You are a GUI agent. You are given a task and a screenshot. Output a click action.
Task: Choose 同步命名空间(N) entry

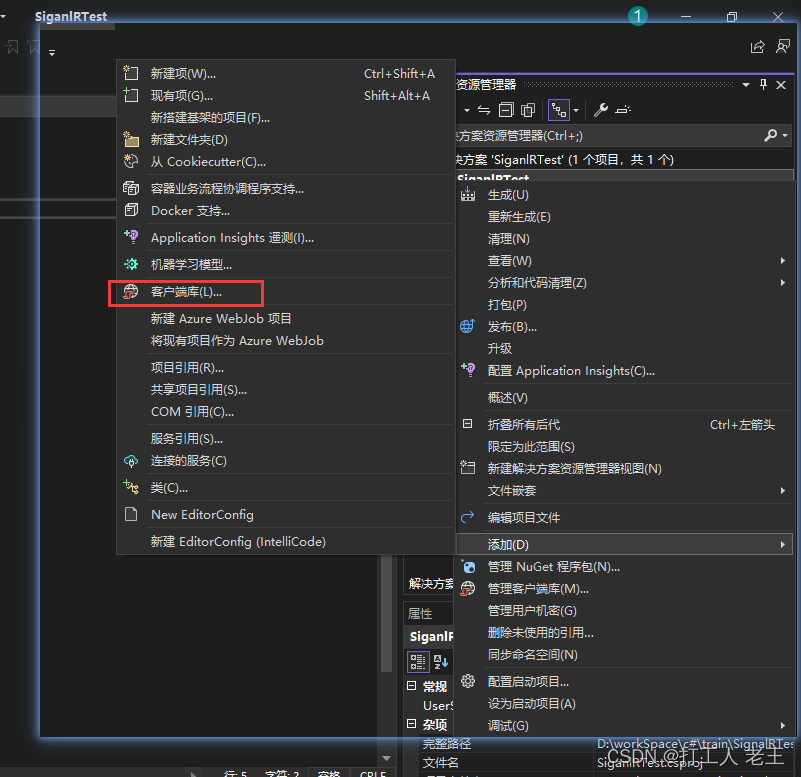(624, 654)
